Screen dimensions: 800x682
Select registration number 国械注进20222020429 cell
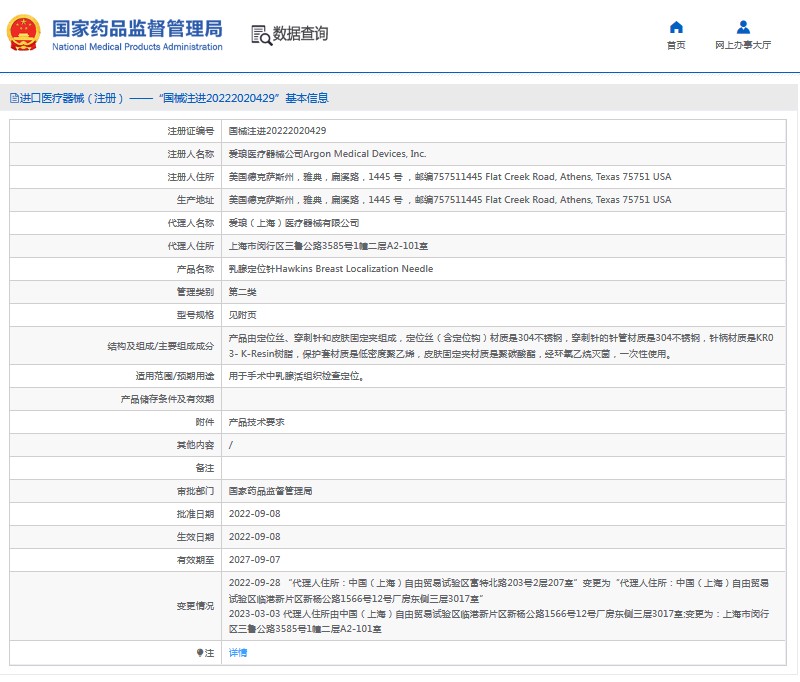[278, 131]
